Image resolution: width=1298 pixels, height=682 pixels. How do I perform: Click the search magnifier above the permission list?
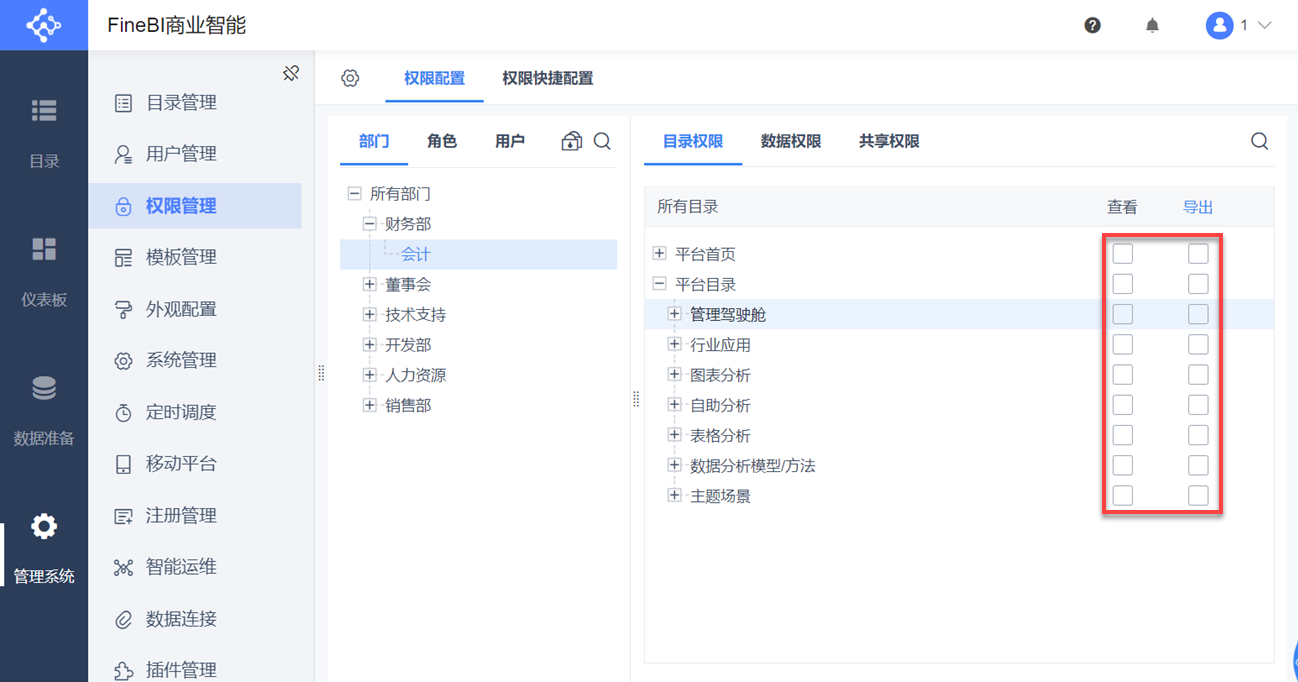tap(1259, 141)
